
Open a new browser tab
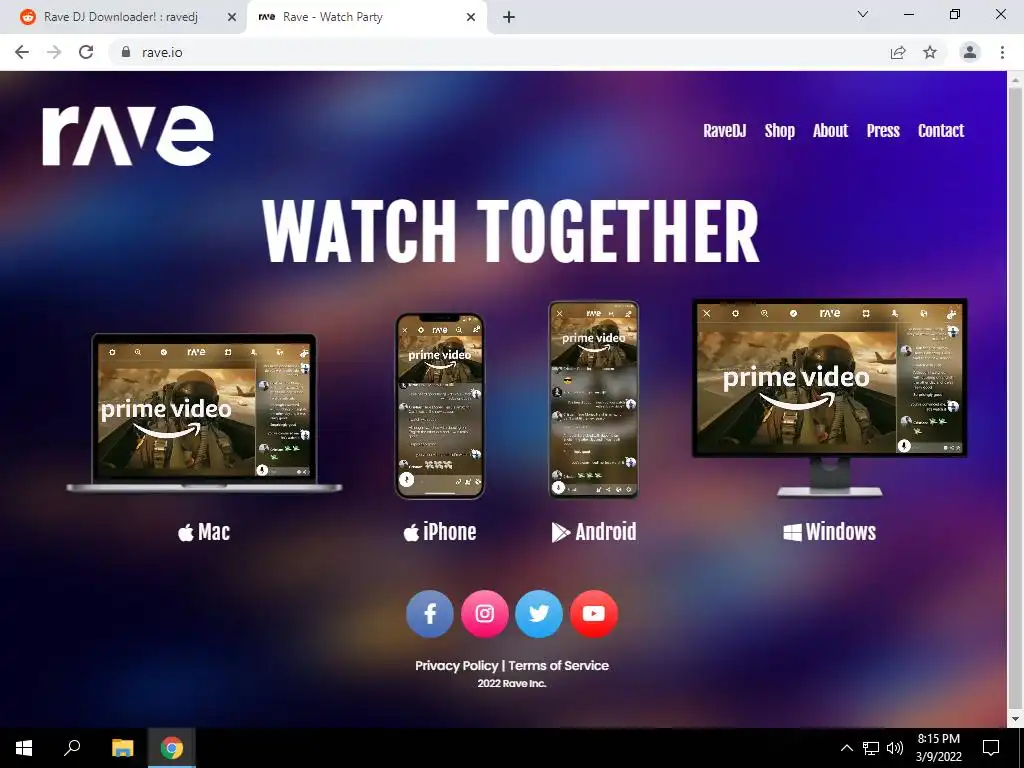coord(509,18)
